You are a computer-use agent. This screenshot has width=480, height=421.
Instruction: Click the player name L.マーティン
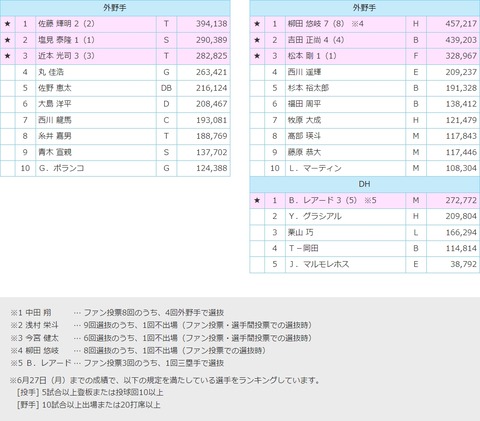315,168
